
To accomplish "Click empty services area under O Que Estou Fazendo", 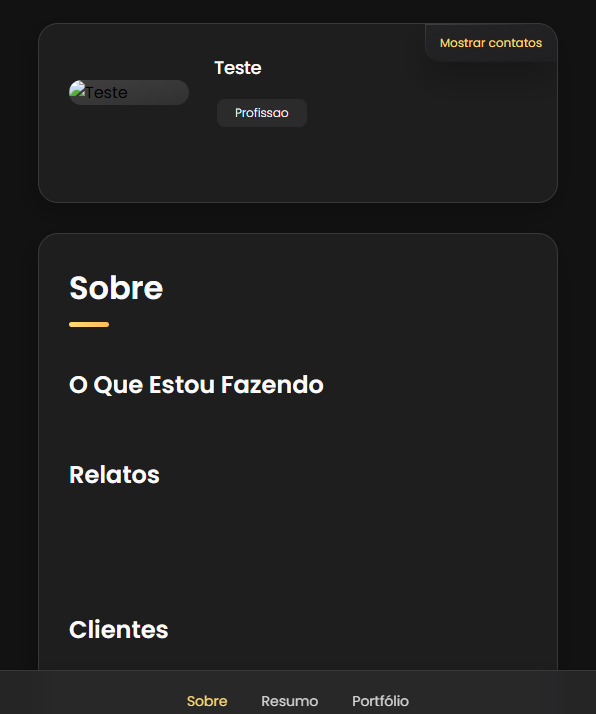I will (x=298, y=428).
